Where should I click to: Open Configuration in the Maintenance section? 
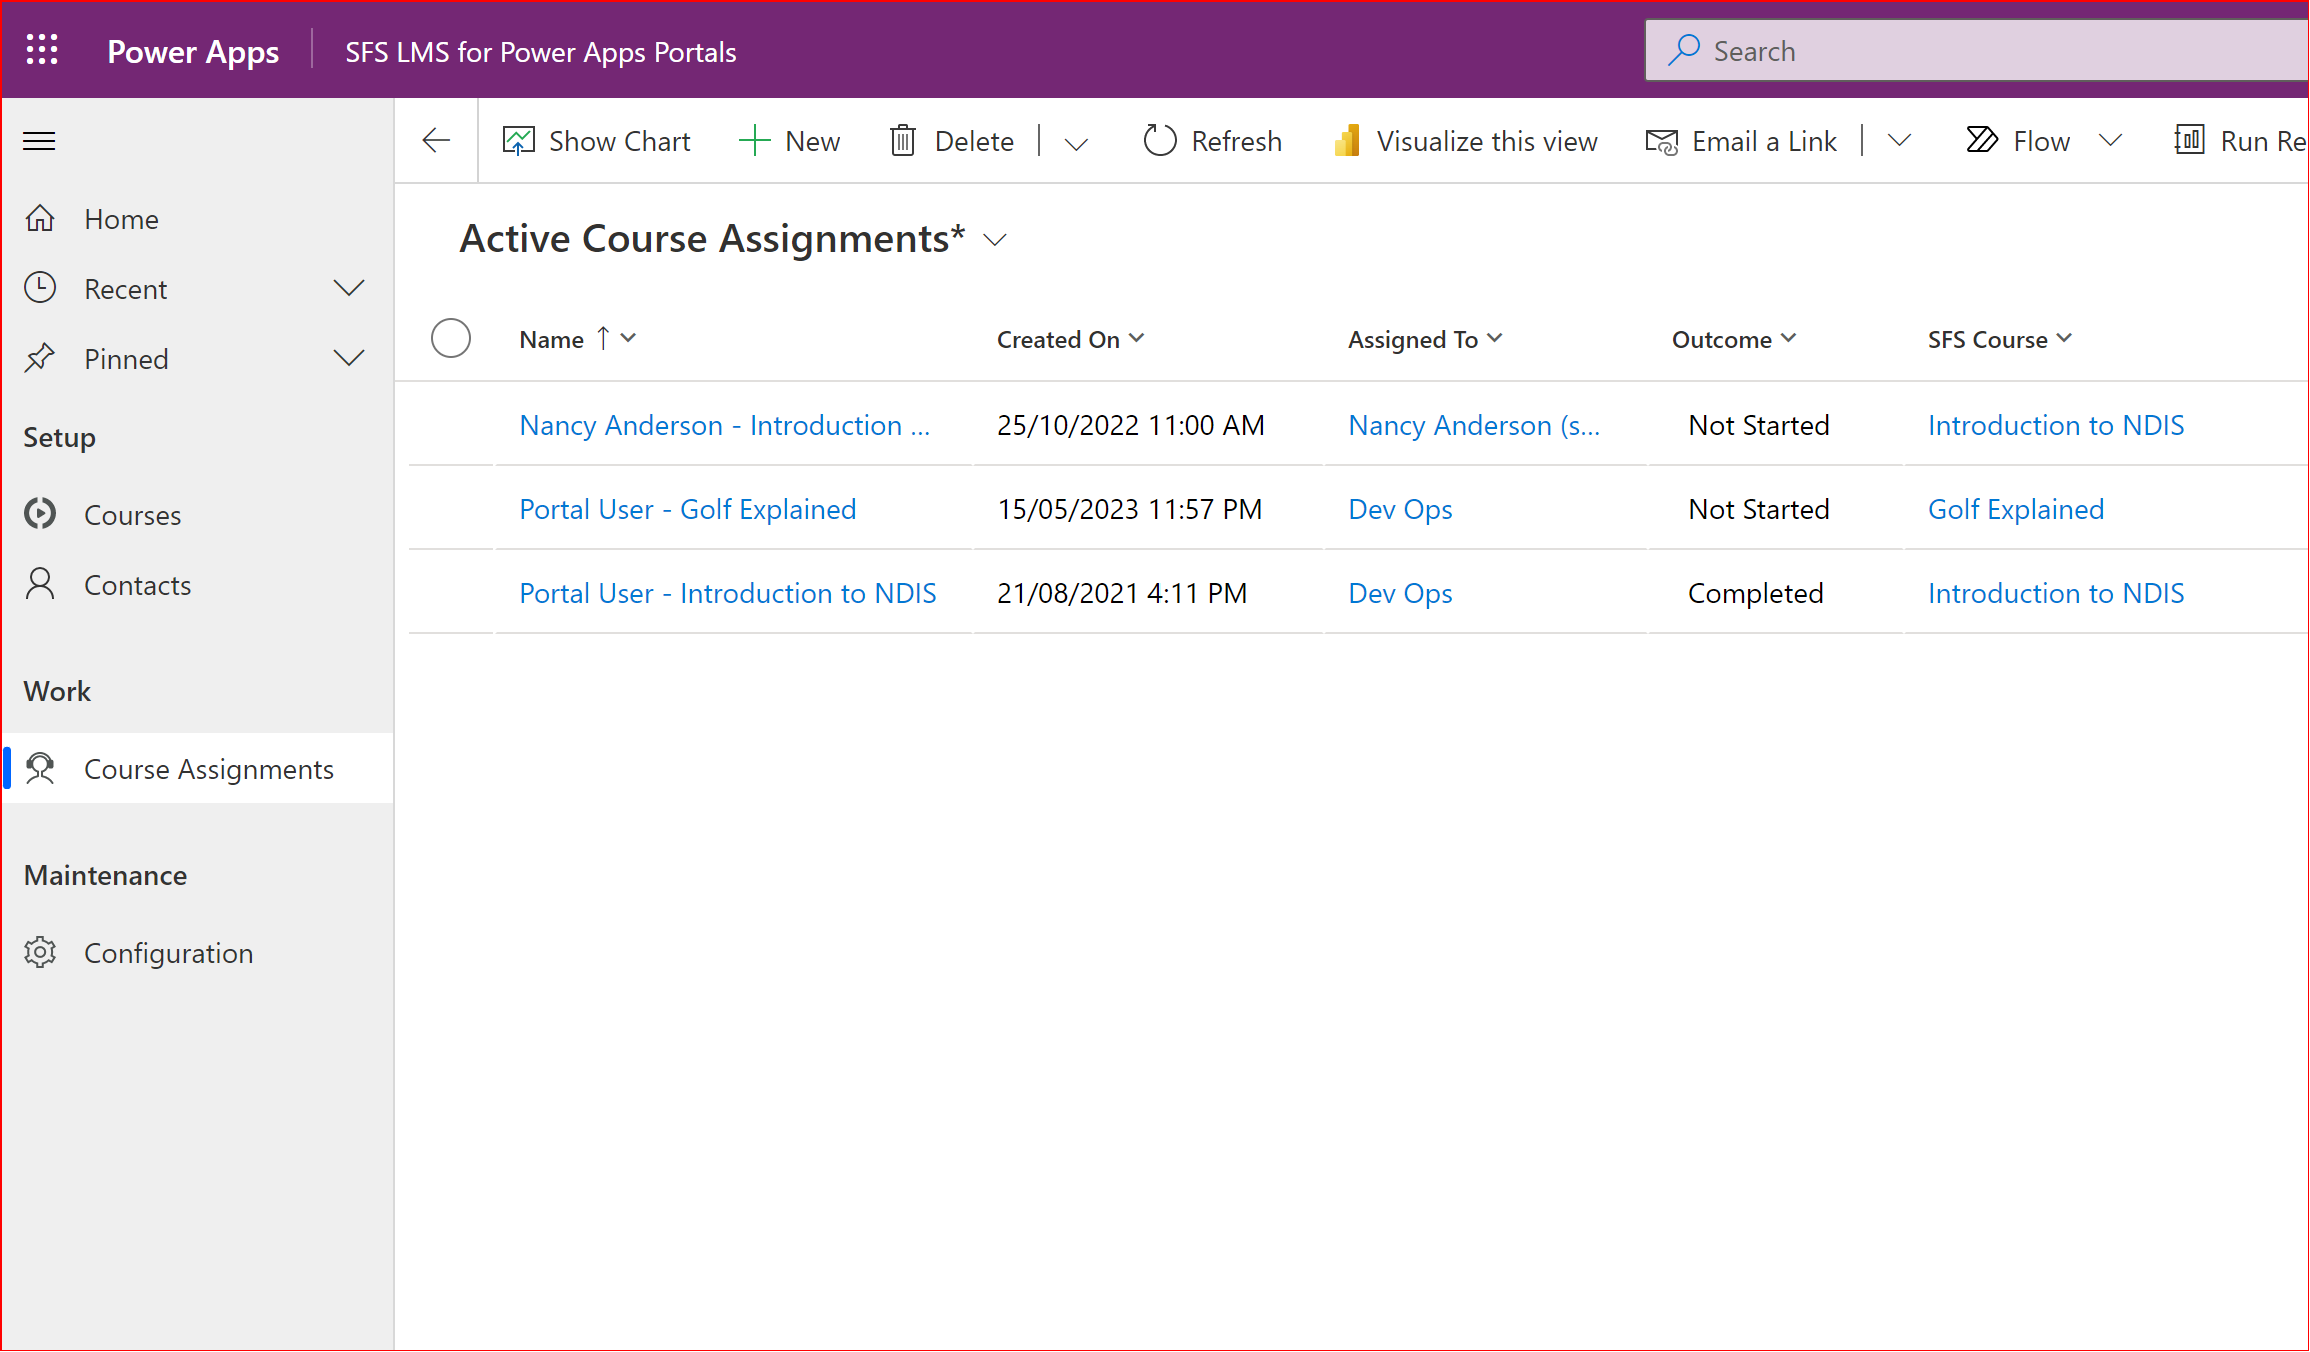tap(168, 953)
